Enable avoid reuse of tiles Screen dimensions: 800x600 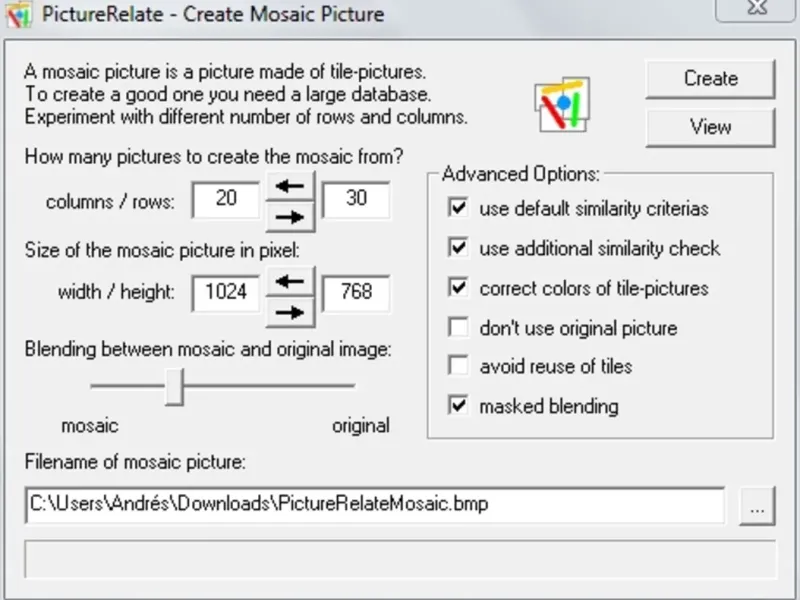tap(459, 366)
